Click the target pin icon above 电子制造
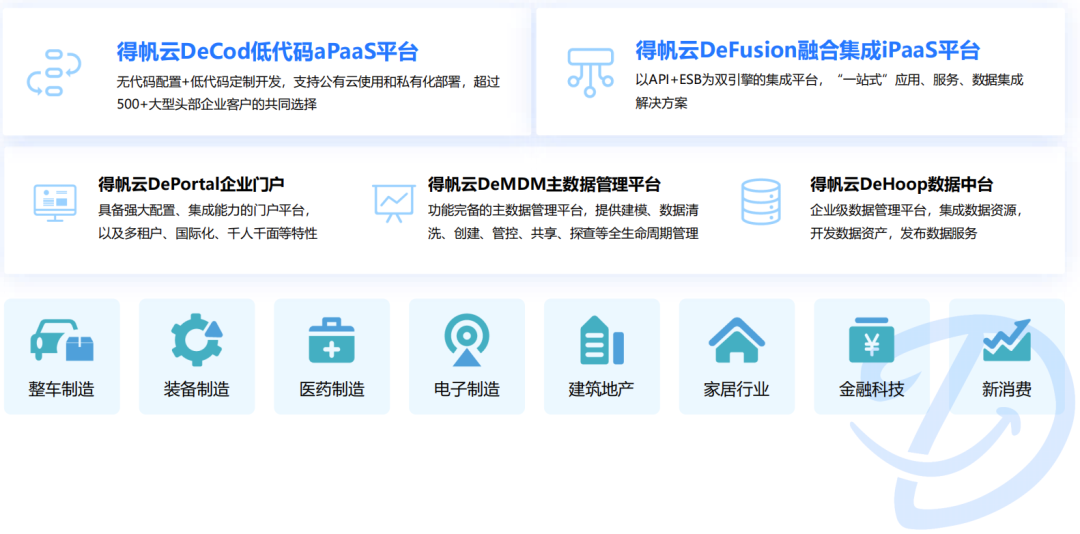 tap(466, 340)
